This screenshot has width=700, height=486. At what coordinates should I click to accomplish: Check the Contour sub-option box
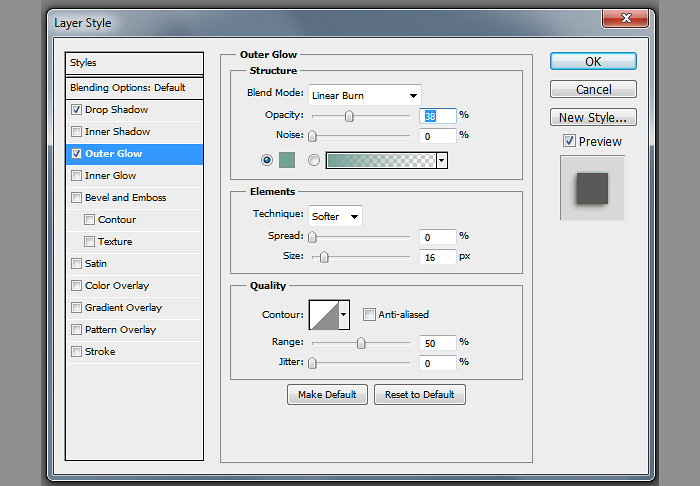point(89,220)
